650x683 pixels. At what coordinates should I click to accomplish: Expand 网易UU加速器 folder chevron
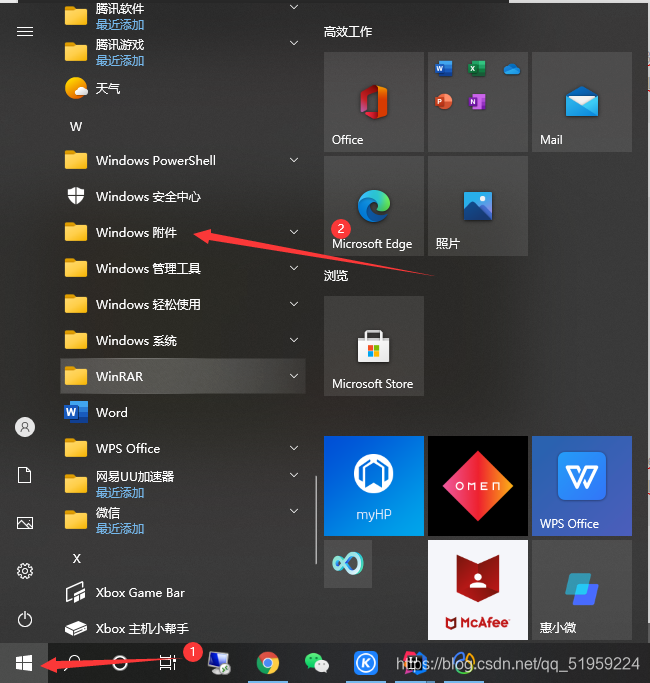pyautogui.click(x=295, y=475)
